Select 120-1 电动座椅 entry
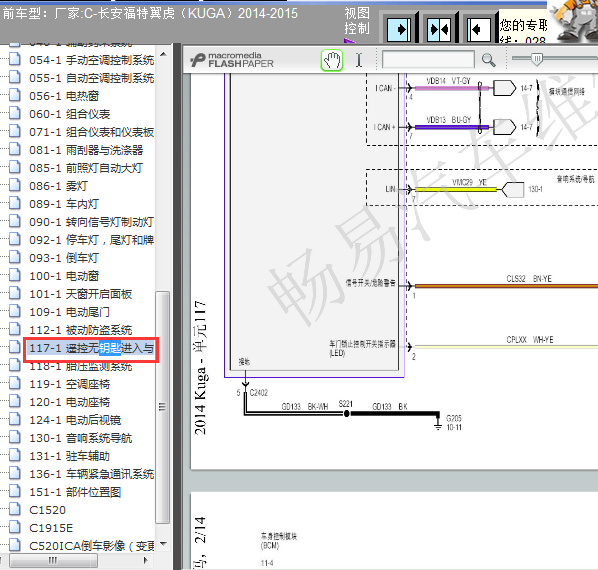The image size is (598, 570). pos(70,402)
